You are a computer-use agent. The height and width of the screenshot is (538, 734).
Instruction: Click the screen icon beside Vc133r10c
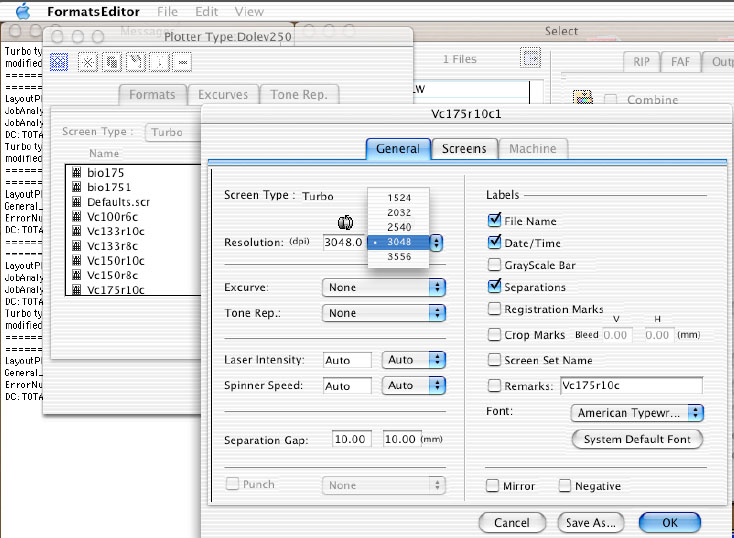(x=77, y=231)
